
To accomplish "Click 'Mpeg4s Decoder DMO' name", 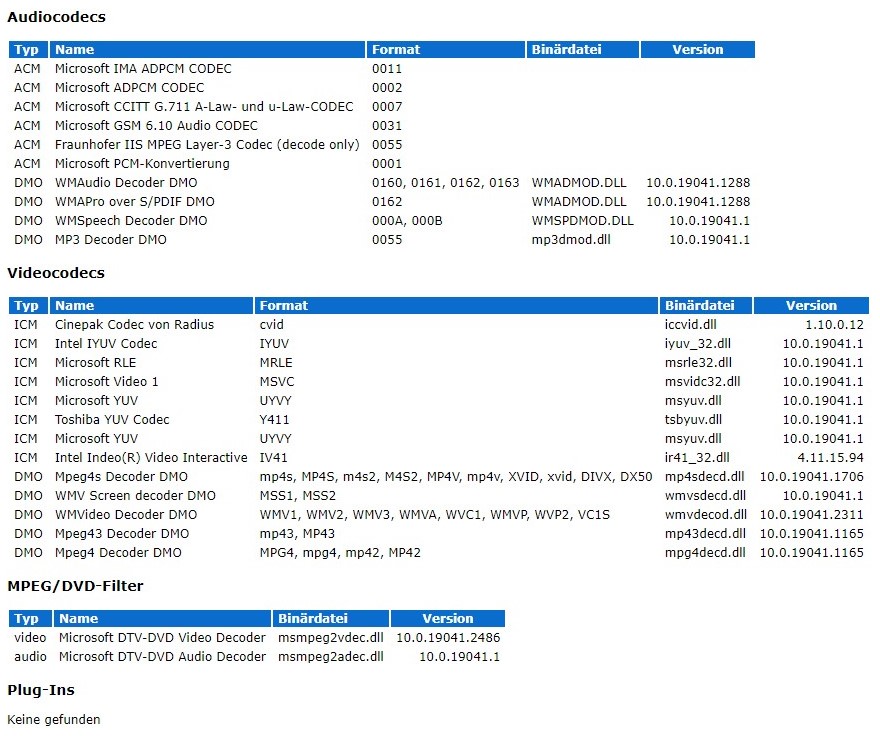I will tap(121, 477).
